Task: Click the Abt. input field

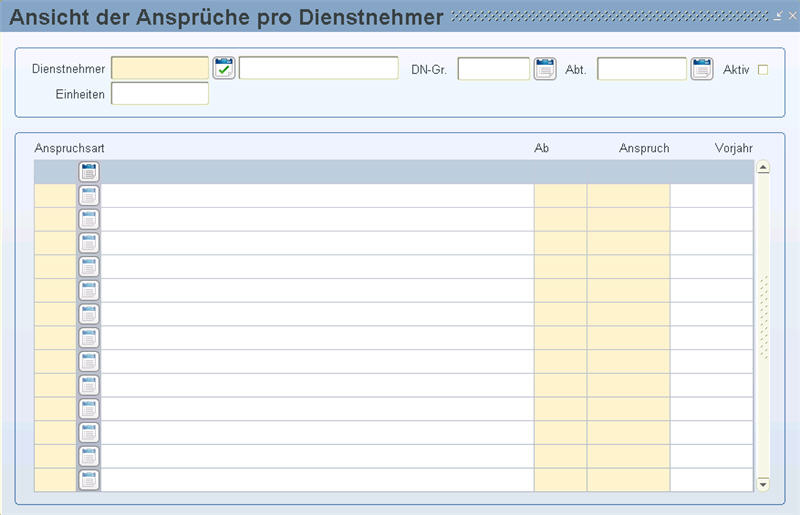Action: tap(642, 68)
